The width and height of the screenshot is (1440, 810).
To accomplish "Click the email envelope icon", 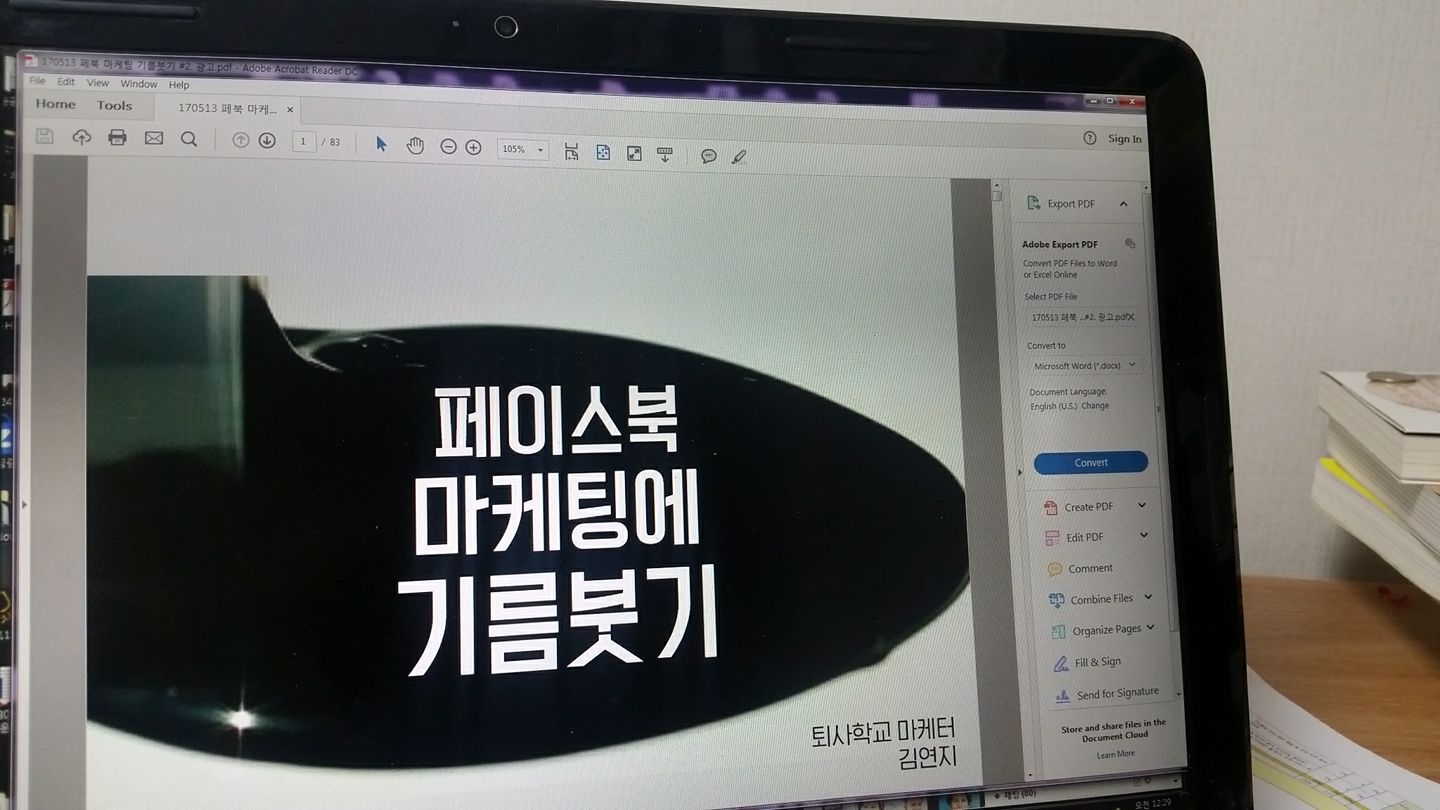I will tap(153, 139).
